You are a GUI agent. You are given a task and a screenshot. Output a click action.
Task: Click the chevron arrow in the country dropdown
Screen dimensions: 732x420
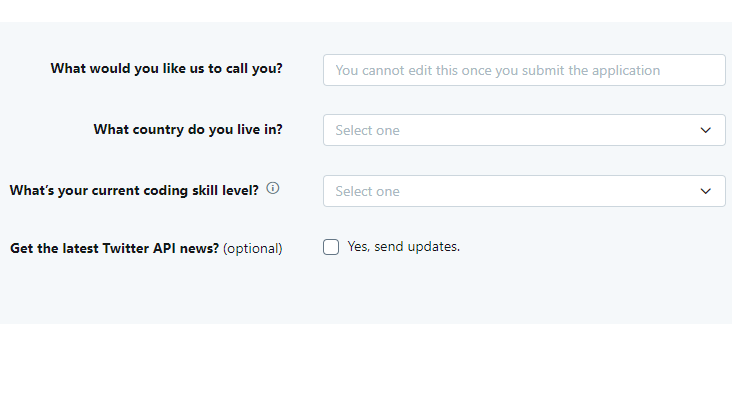[705, 130]
